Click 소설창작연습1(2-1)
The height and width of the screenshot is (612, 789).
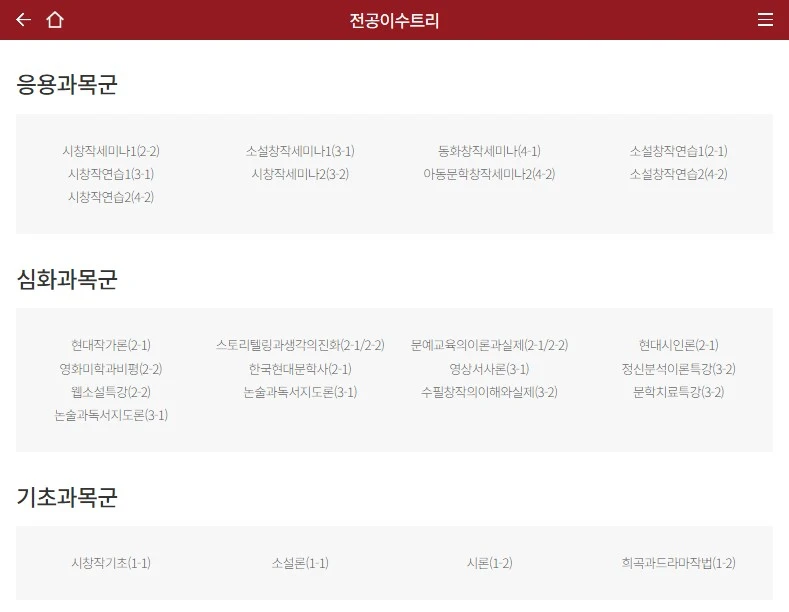tap(678, 151)
